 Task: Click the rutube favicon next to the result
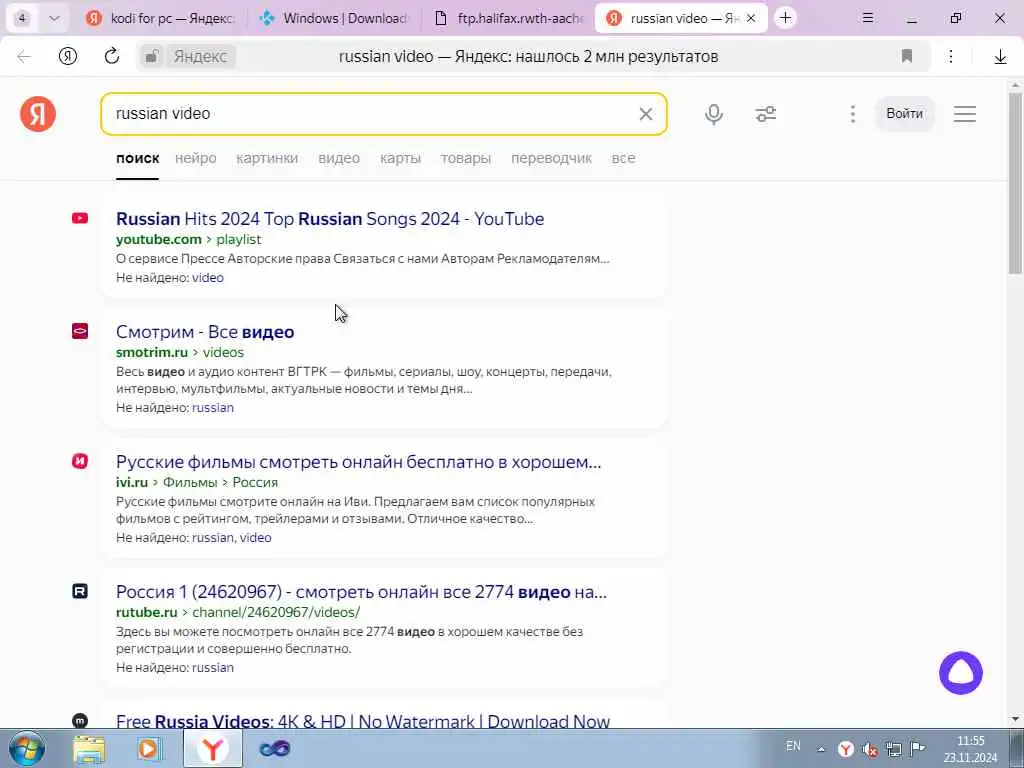(x=80, y=591)
